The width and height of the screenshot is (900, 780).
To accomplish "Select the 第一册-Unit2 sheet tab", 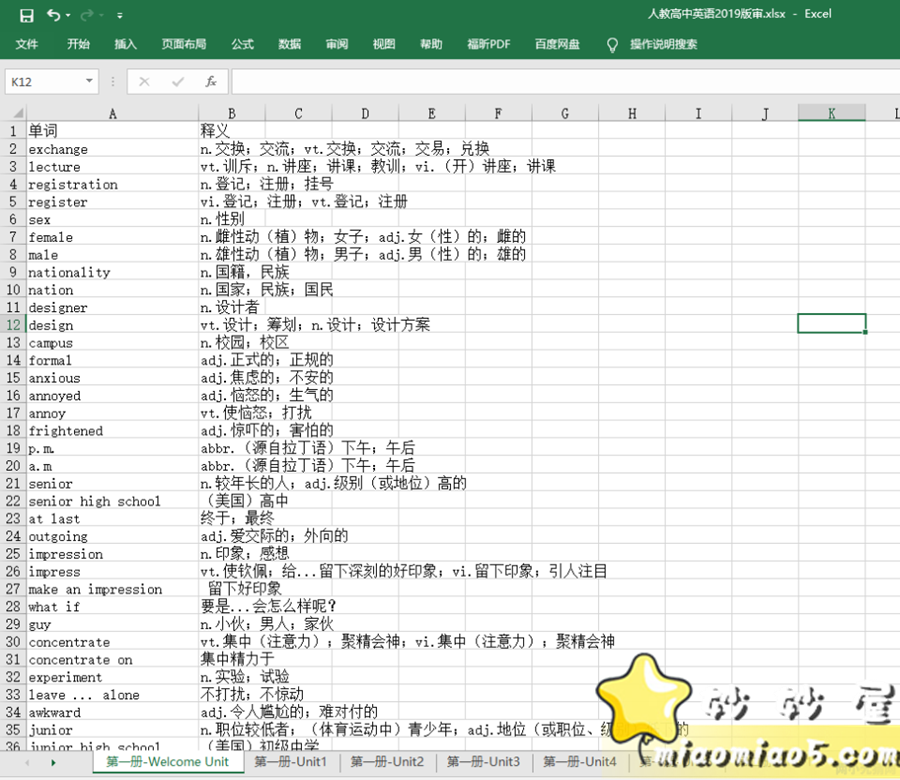I will tap(387, 762).
